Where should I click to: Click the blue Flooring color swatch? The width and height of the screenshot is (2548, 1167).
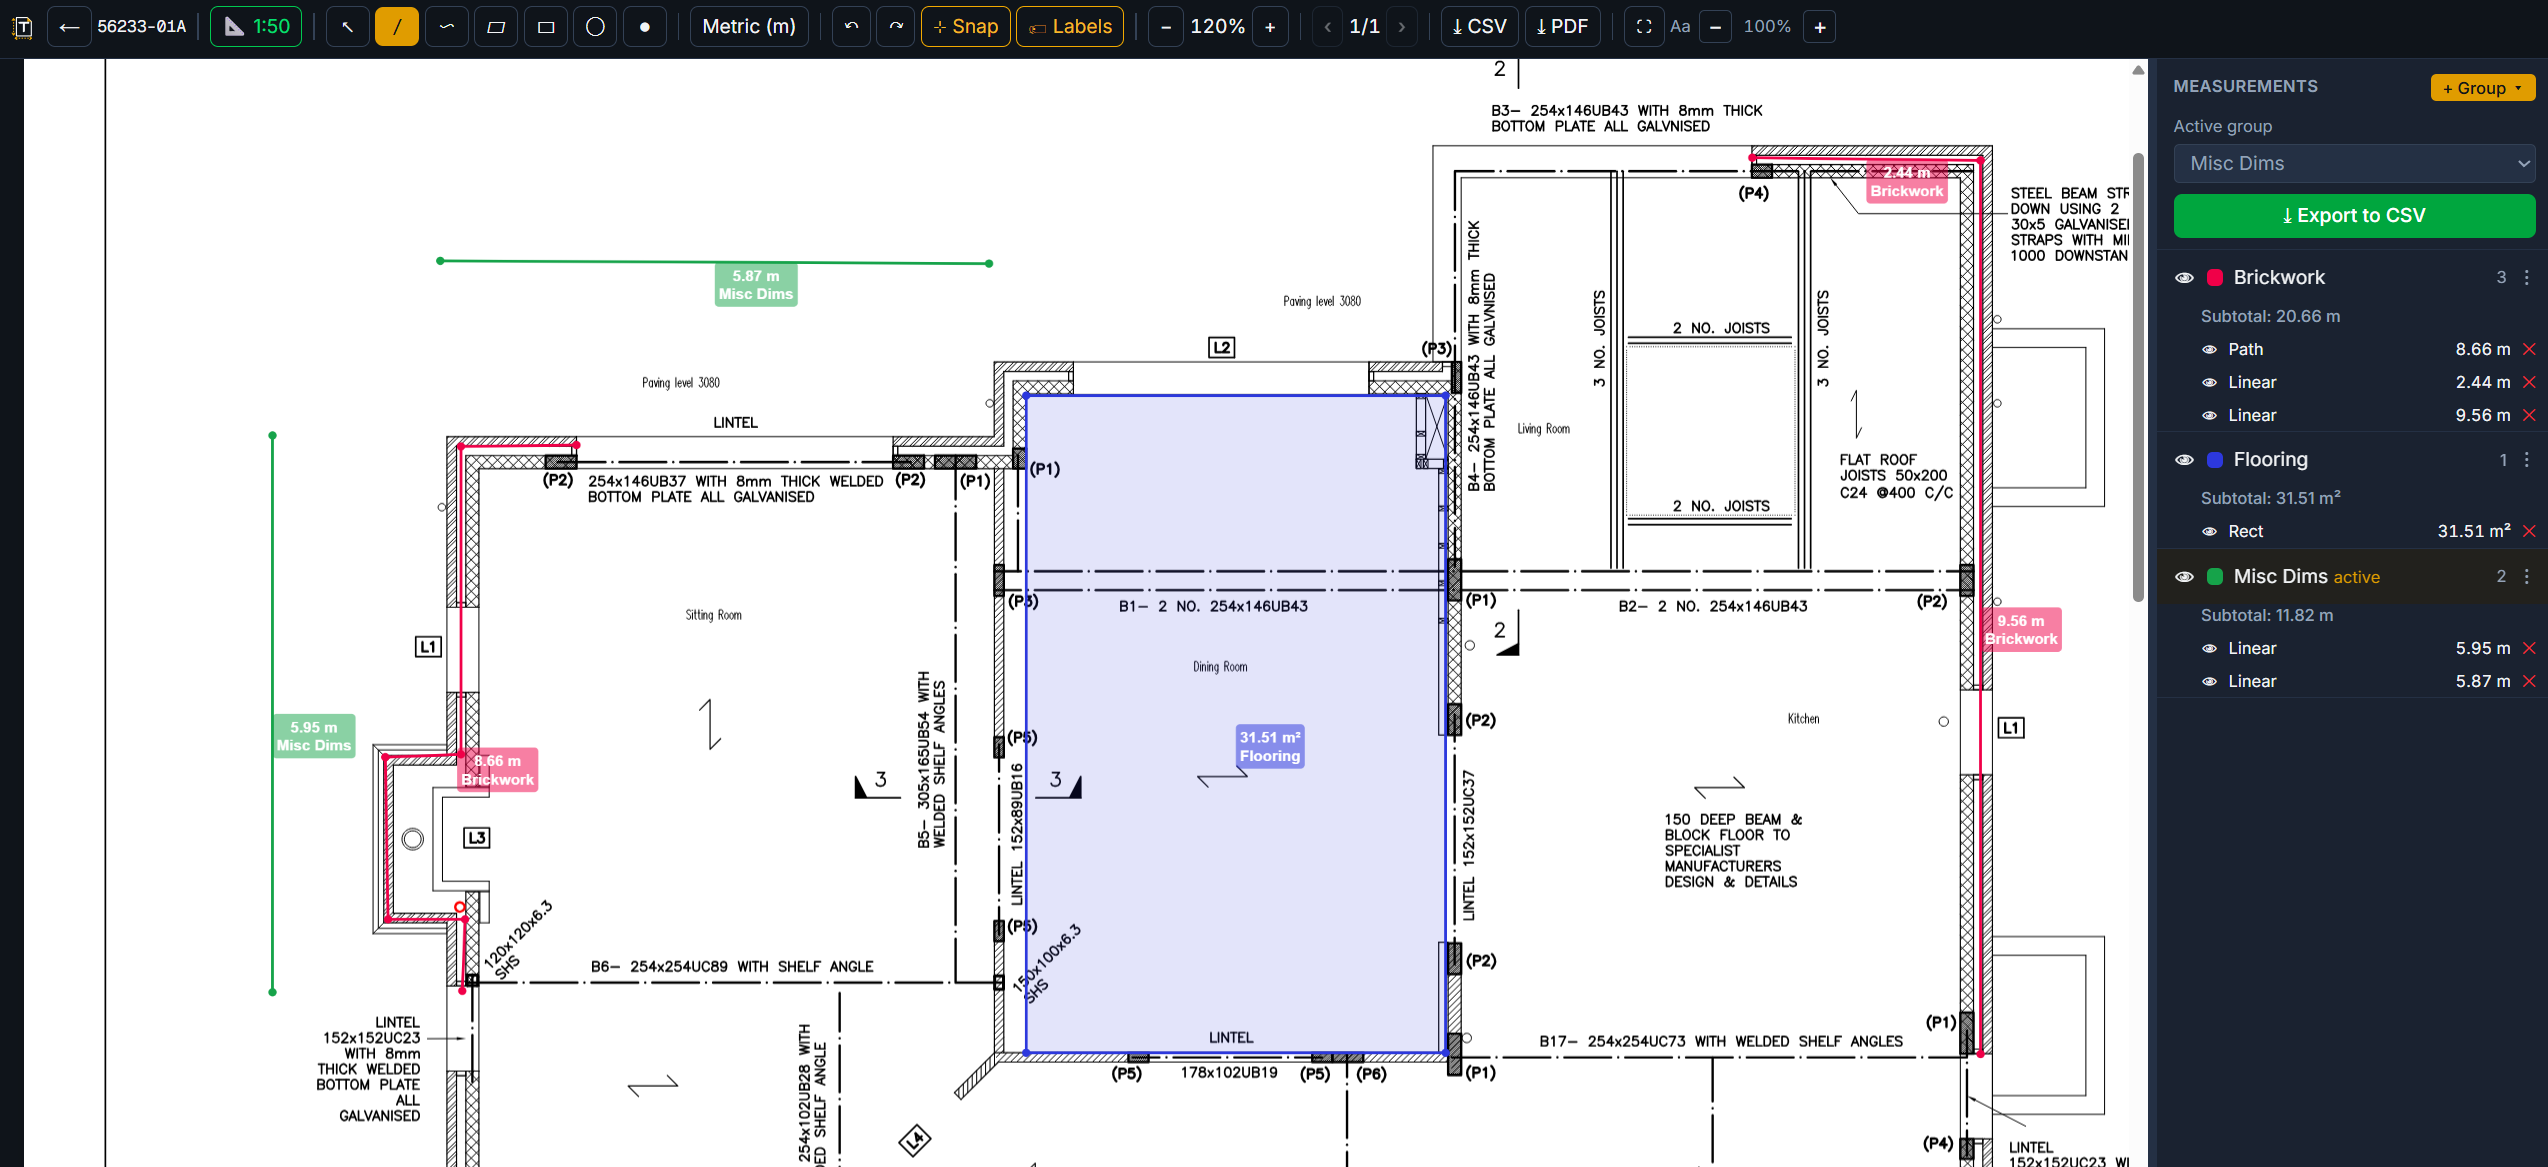(x=2215, y=460)
